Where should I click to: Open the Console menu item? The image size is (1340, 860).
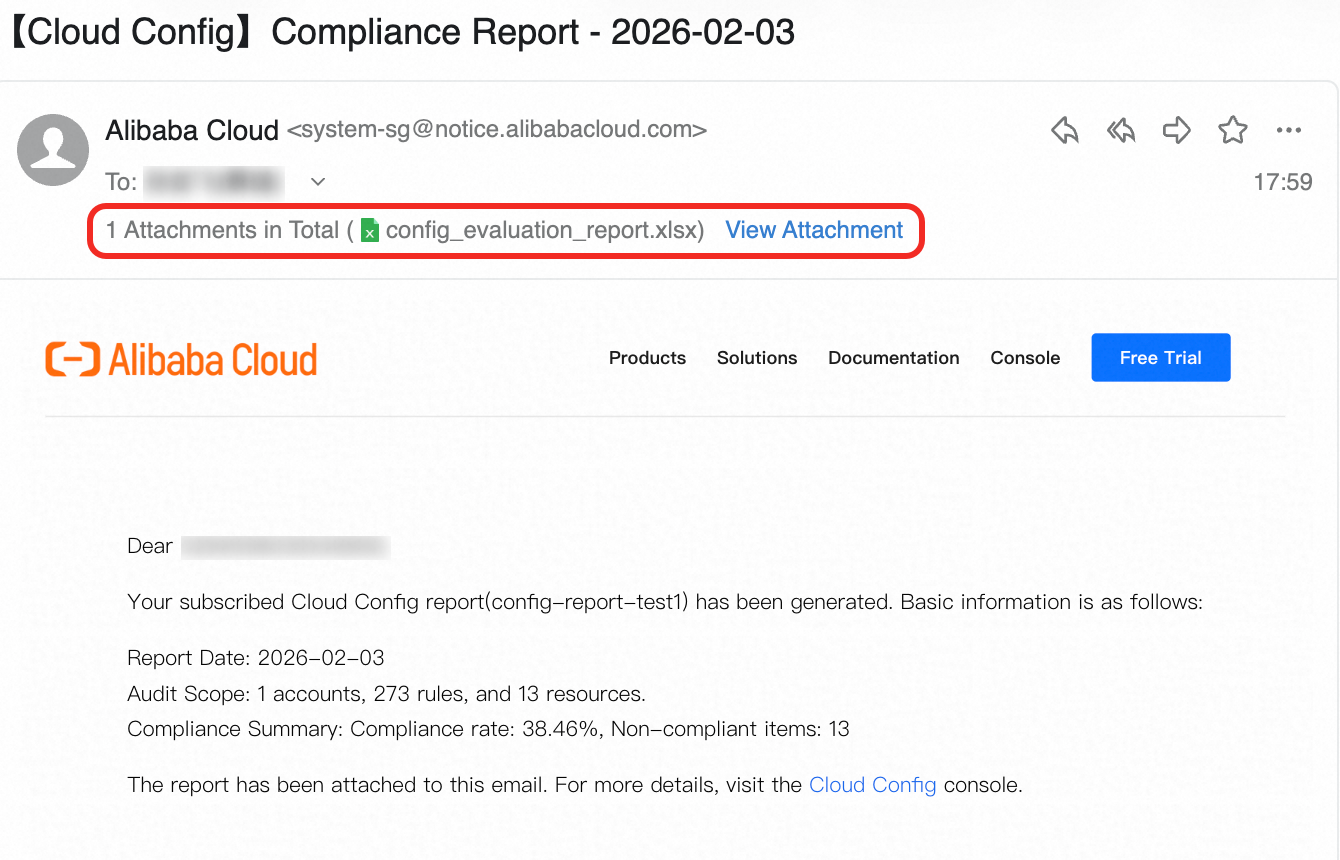click(x=1025, y=358)
